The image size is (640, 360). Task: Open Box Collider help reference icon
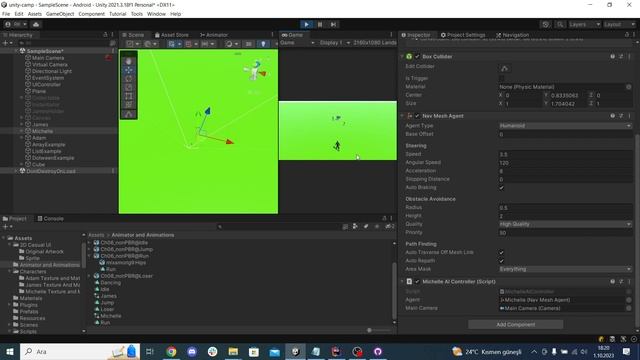[x=613, y=56]
